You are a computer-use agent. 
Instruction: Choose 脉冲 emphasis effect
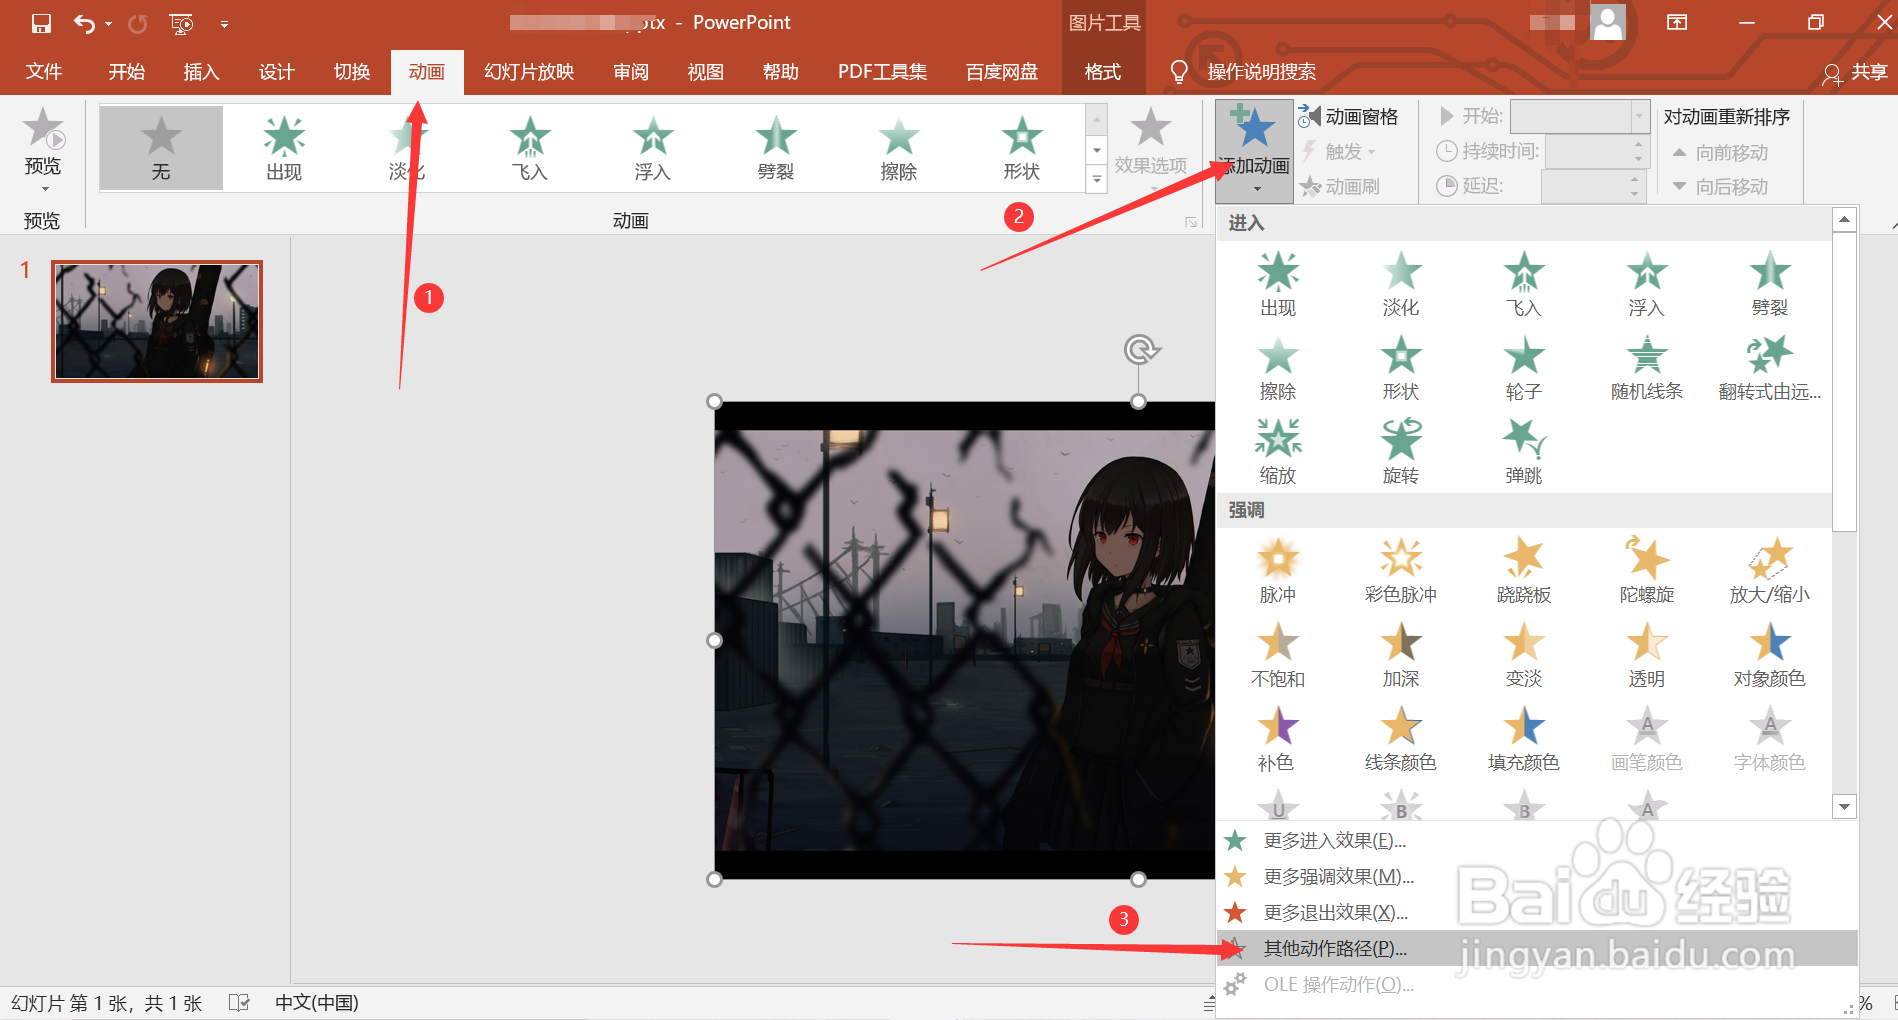1278,571
